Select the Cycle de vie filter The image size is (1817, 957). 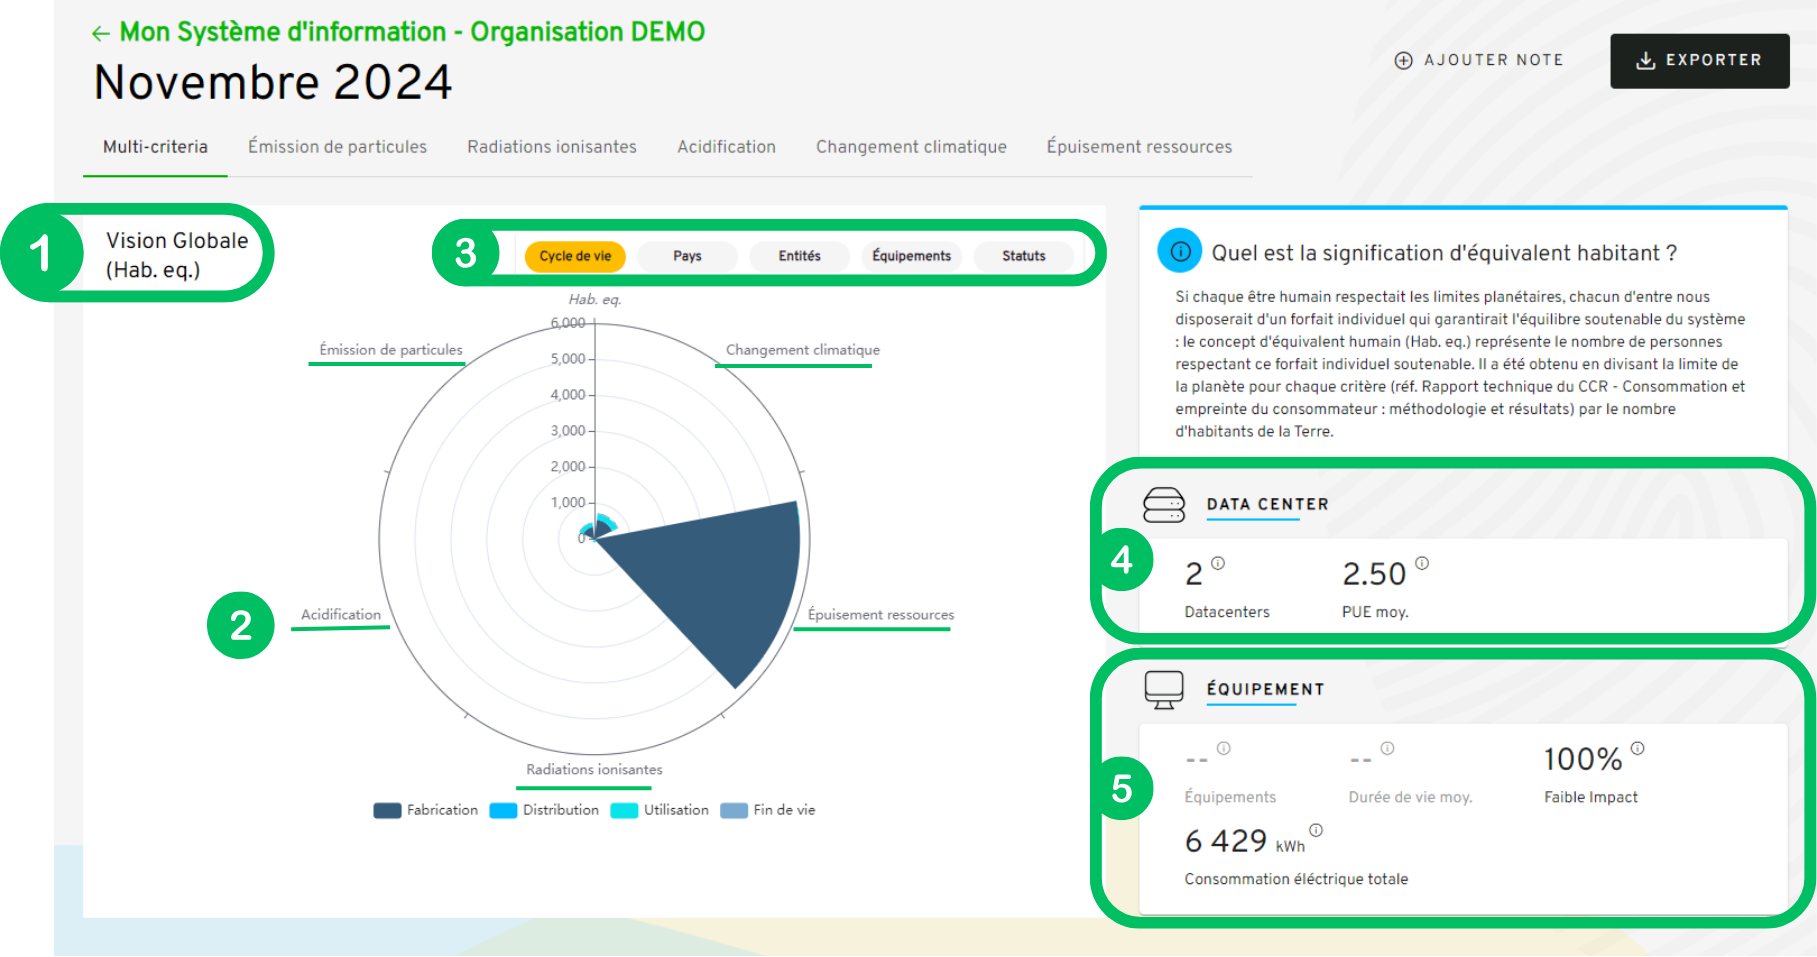tap(575, 256)
